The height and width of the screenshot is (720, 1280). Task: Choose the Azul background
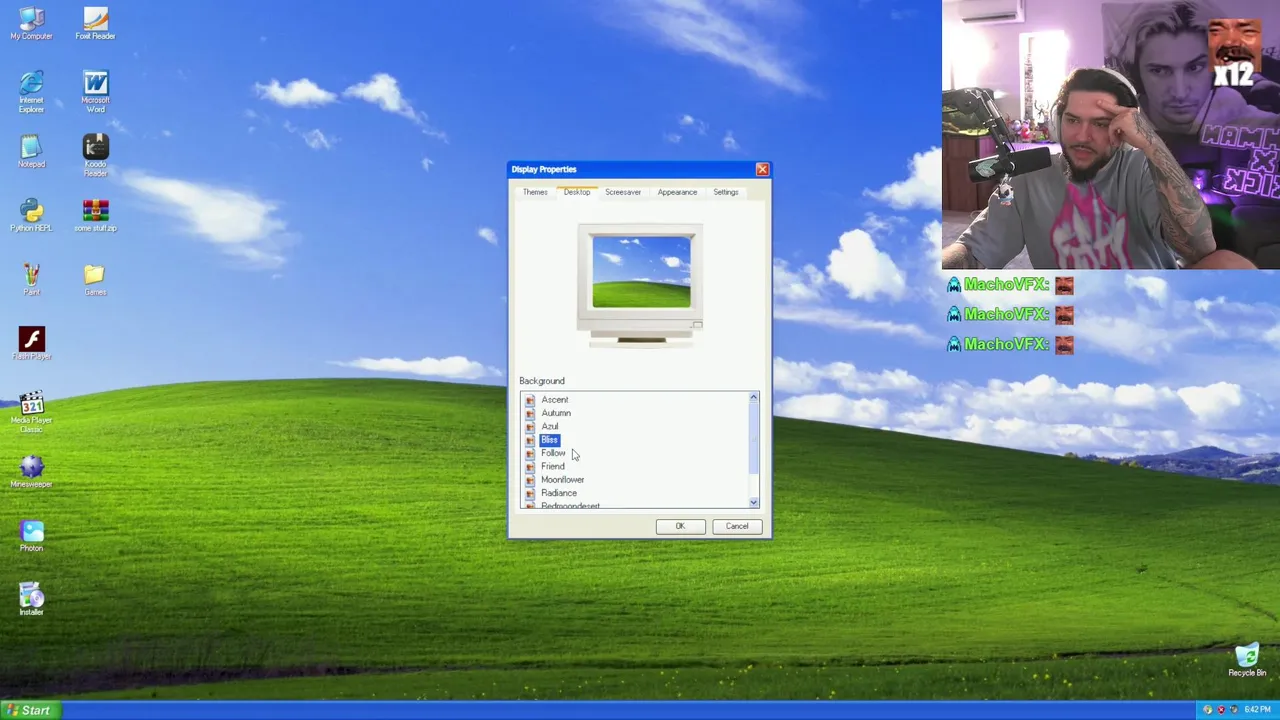pyautogui.click(x=549, y=426)
